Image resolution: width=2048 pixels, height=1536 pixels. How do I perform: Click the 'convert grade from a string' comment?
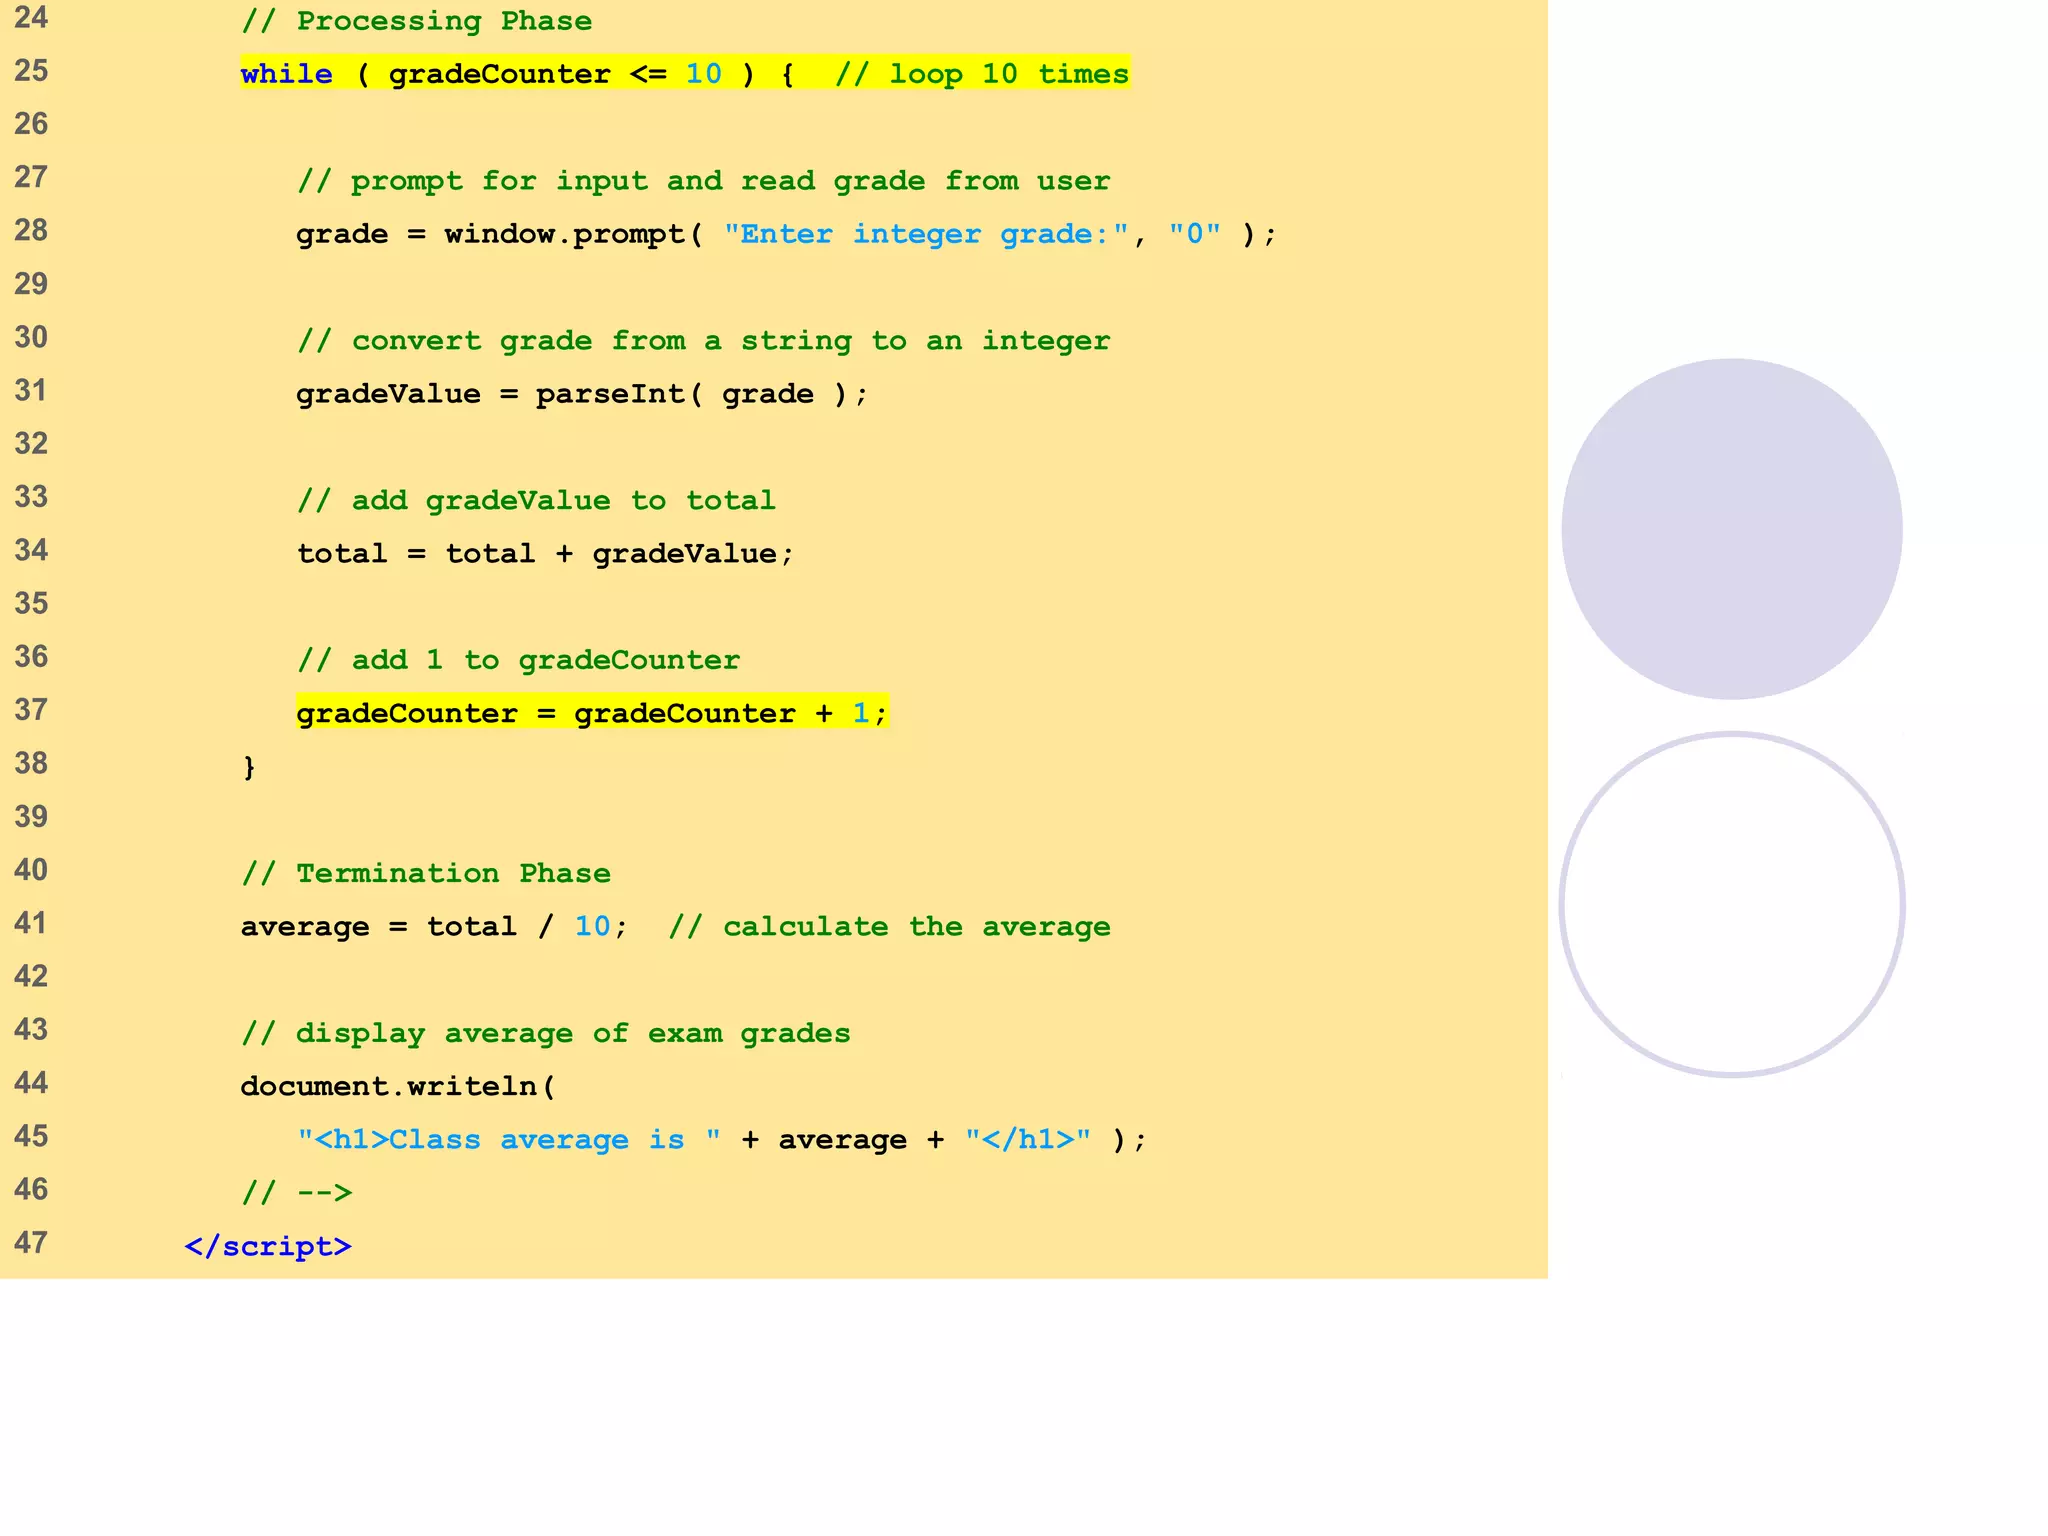pyautogui.click(x=703, y=341)
